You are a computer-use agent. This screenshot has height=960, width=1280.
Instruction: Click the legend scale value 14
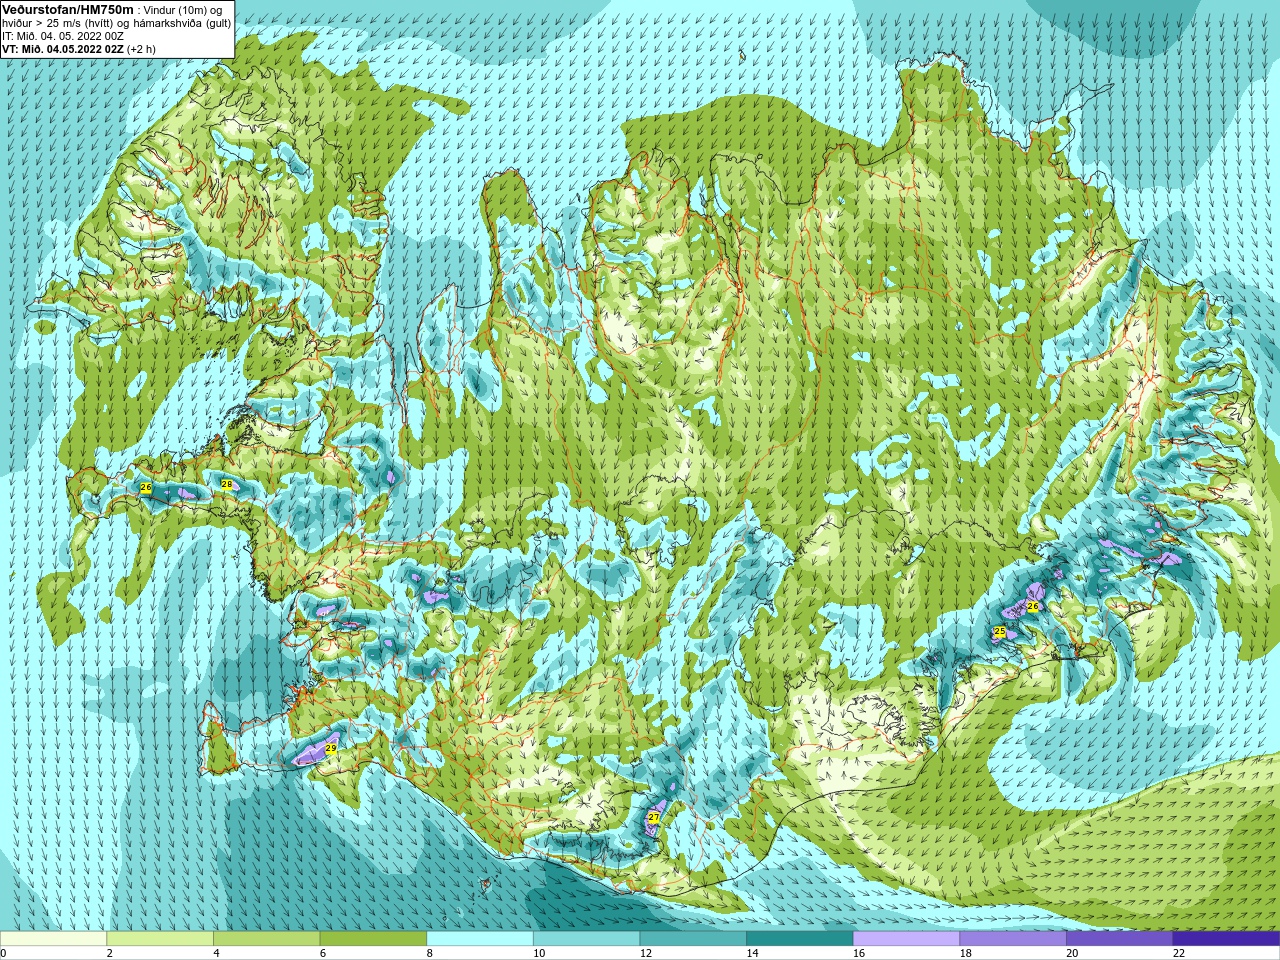tap(753, 953)
